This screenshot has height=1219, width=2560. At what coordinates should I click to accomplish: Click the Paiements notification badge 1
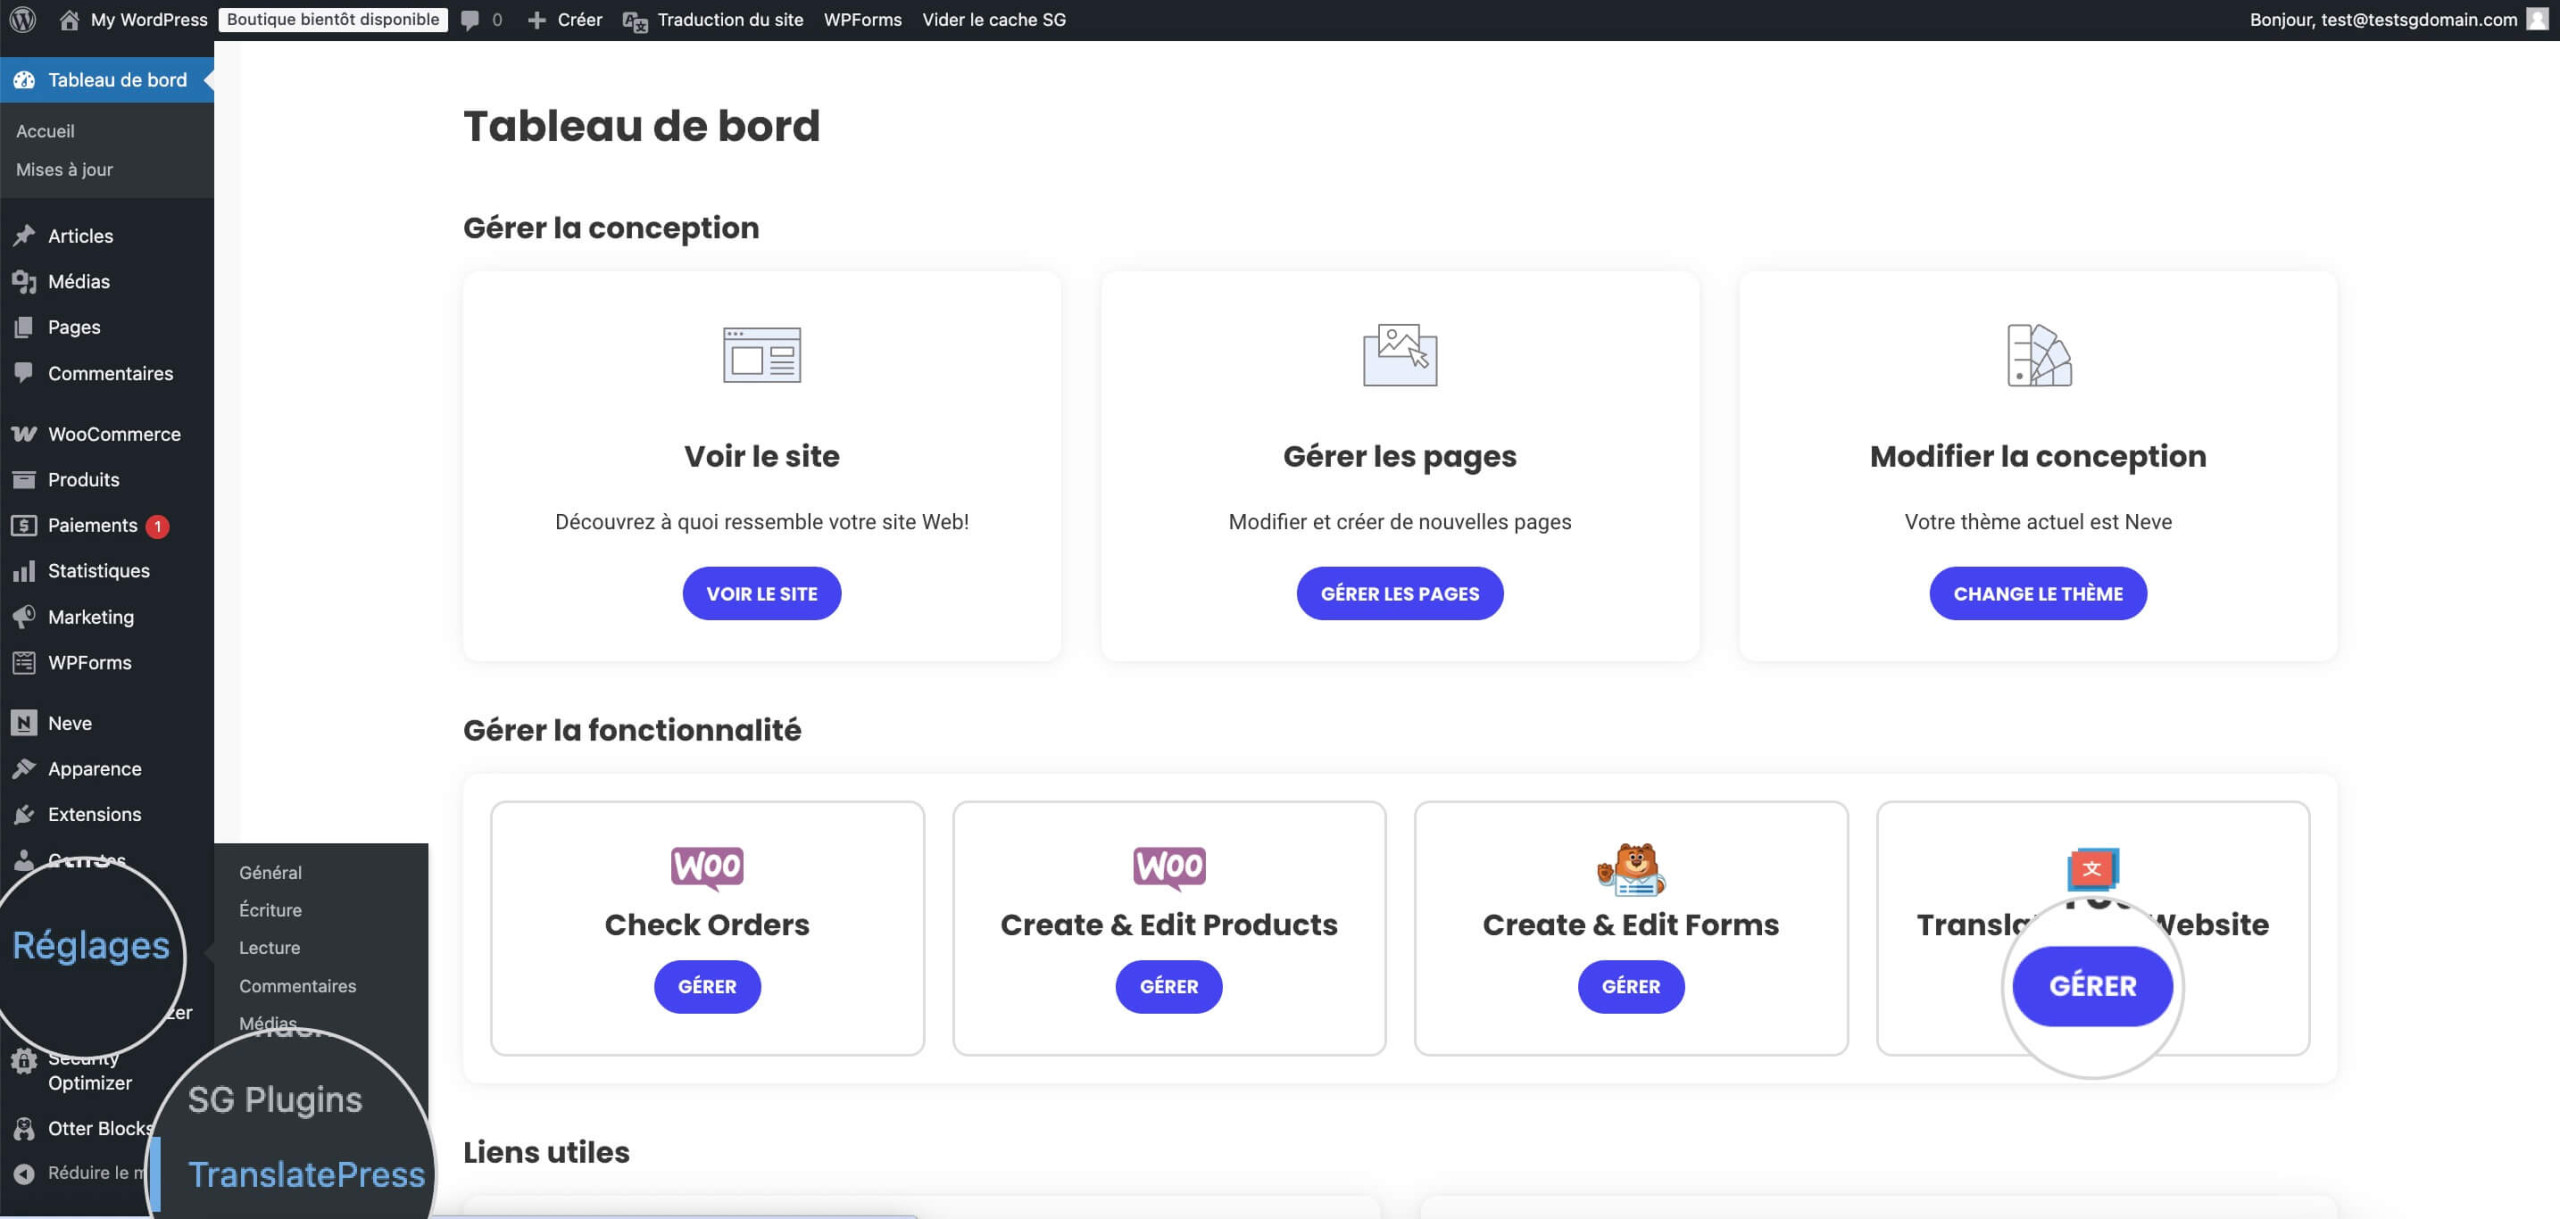point(157,526)
